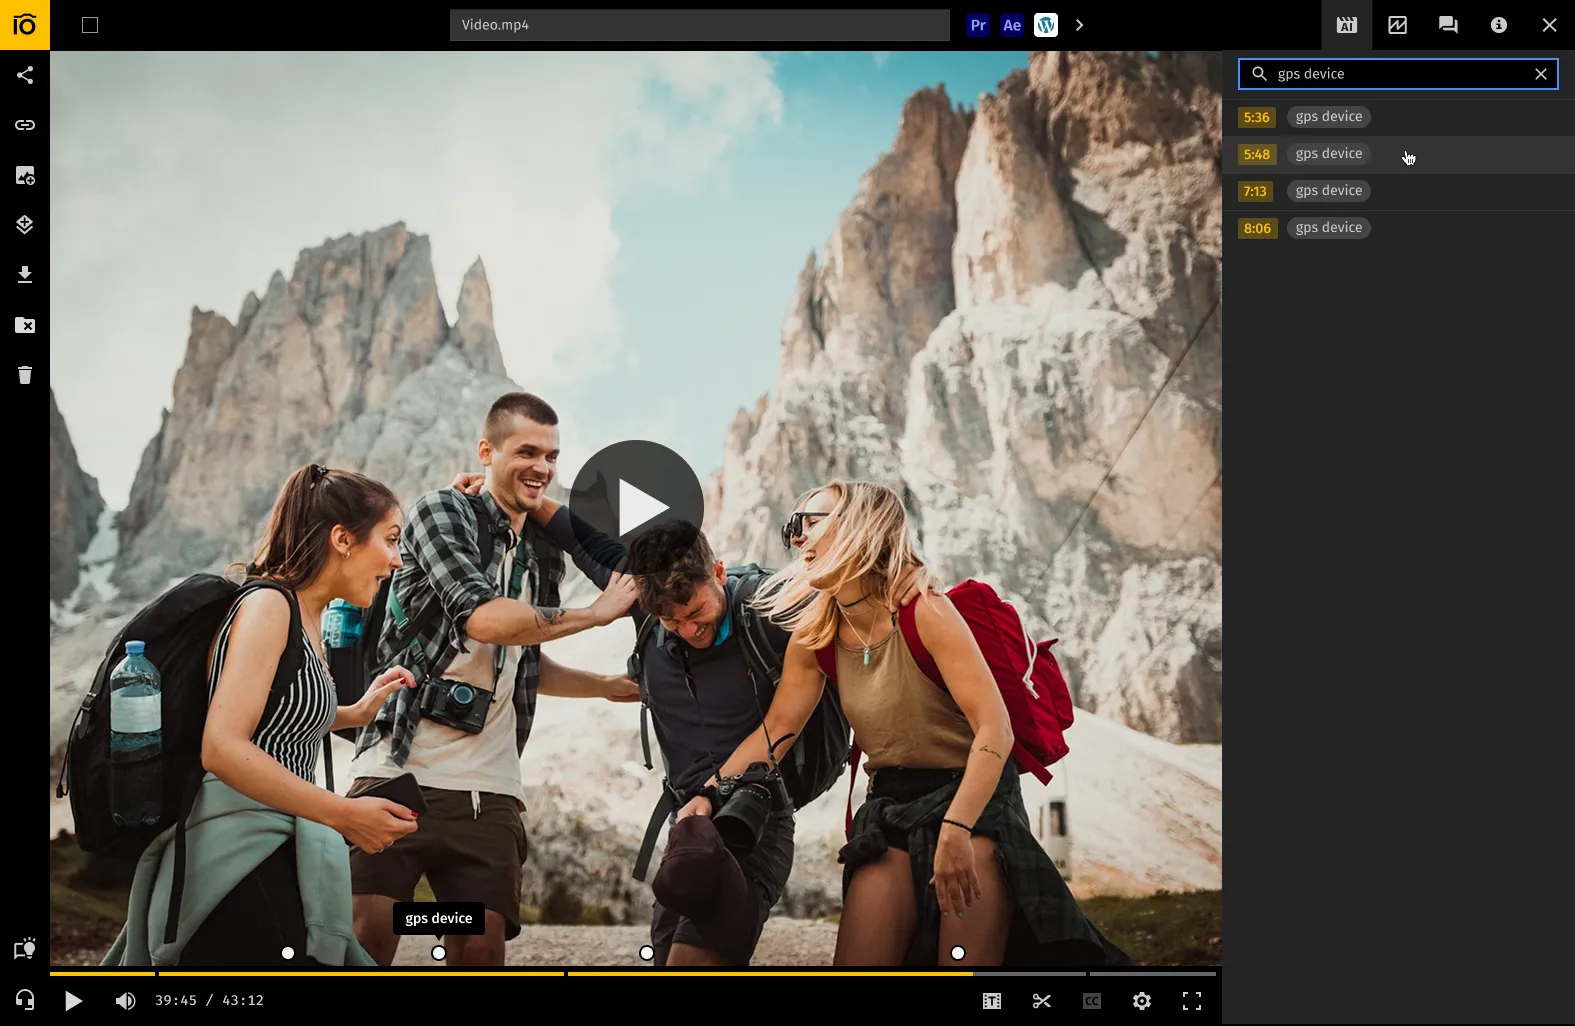Toggle the file selection checkbox
This screenshot has width=1575, height=1026.
coord(90,25)
